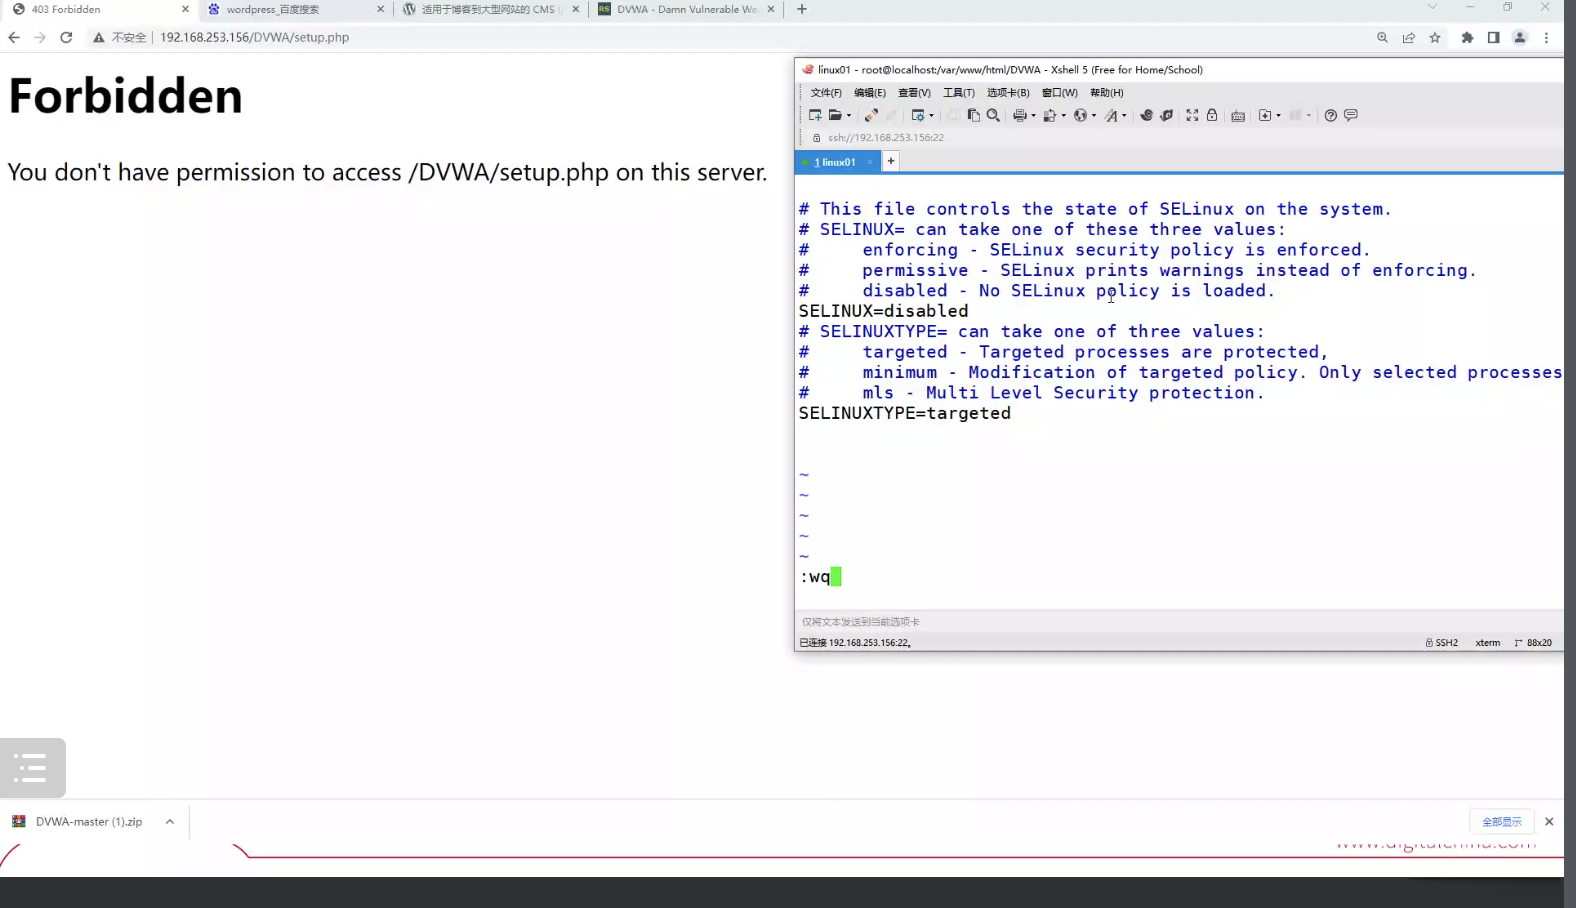Viewport: 1576px width, 908px height.
Task: Switch to the WordPress CMS browser tab
Action: [x=490, y=10]
